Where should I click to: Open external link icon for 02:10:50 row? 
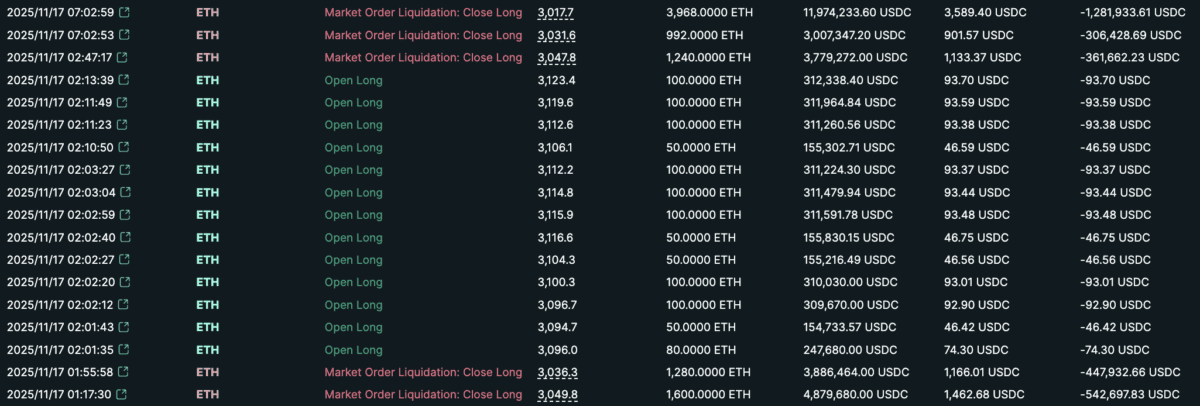point(122,147)
